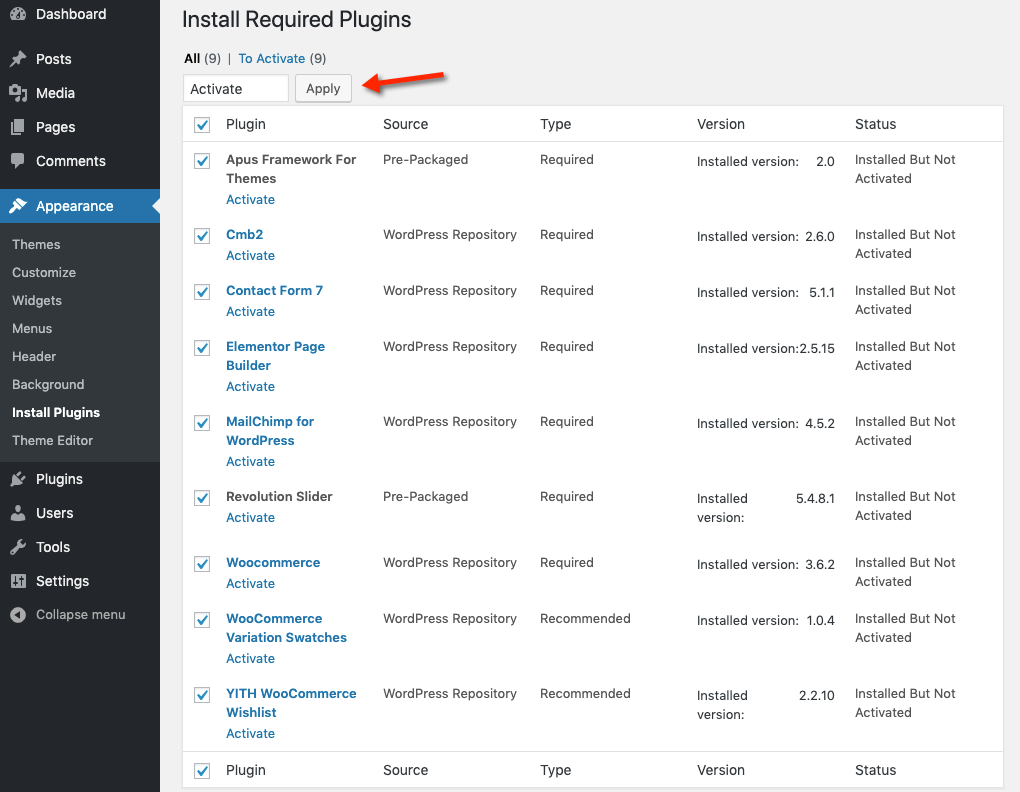Open the Contact Form 7 name link

pyautogui.click(x=275, y=291)
